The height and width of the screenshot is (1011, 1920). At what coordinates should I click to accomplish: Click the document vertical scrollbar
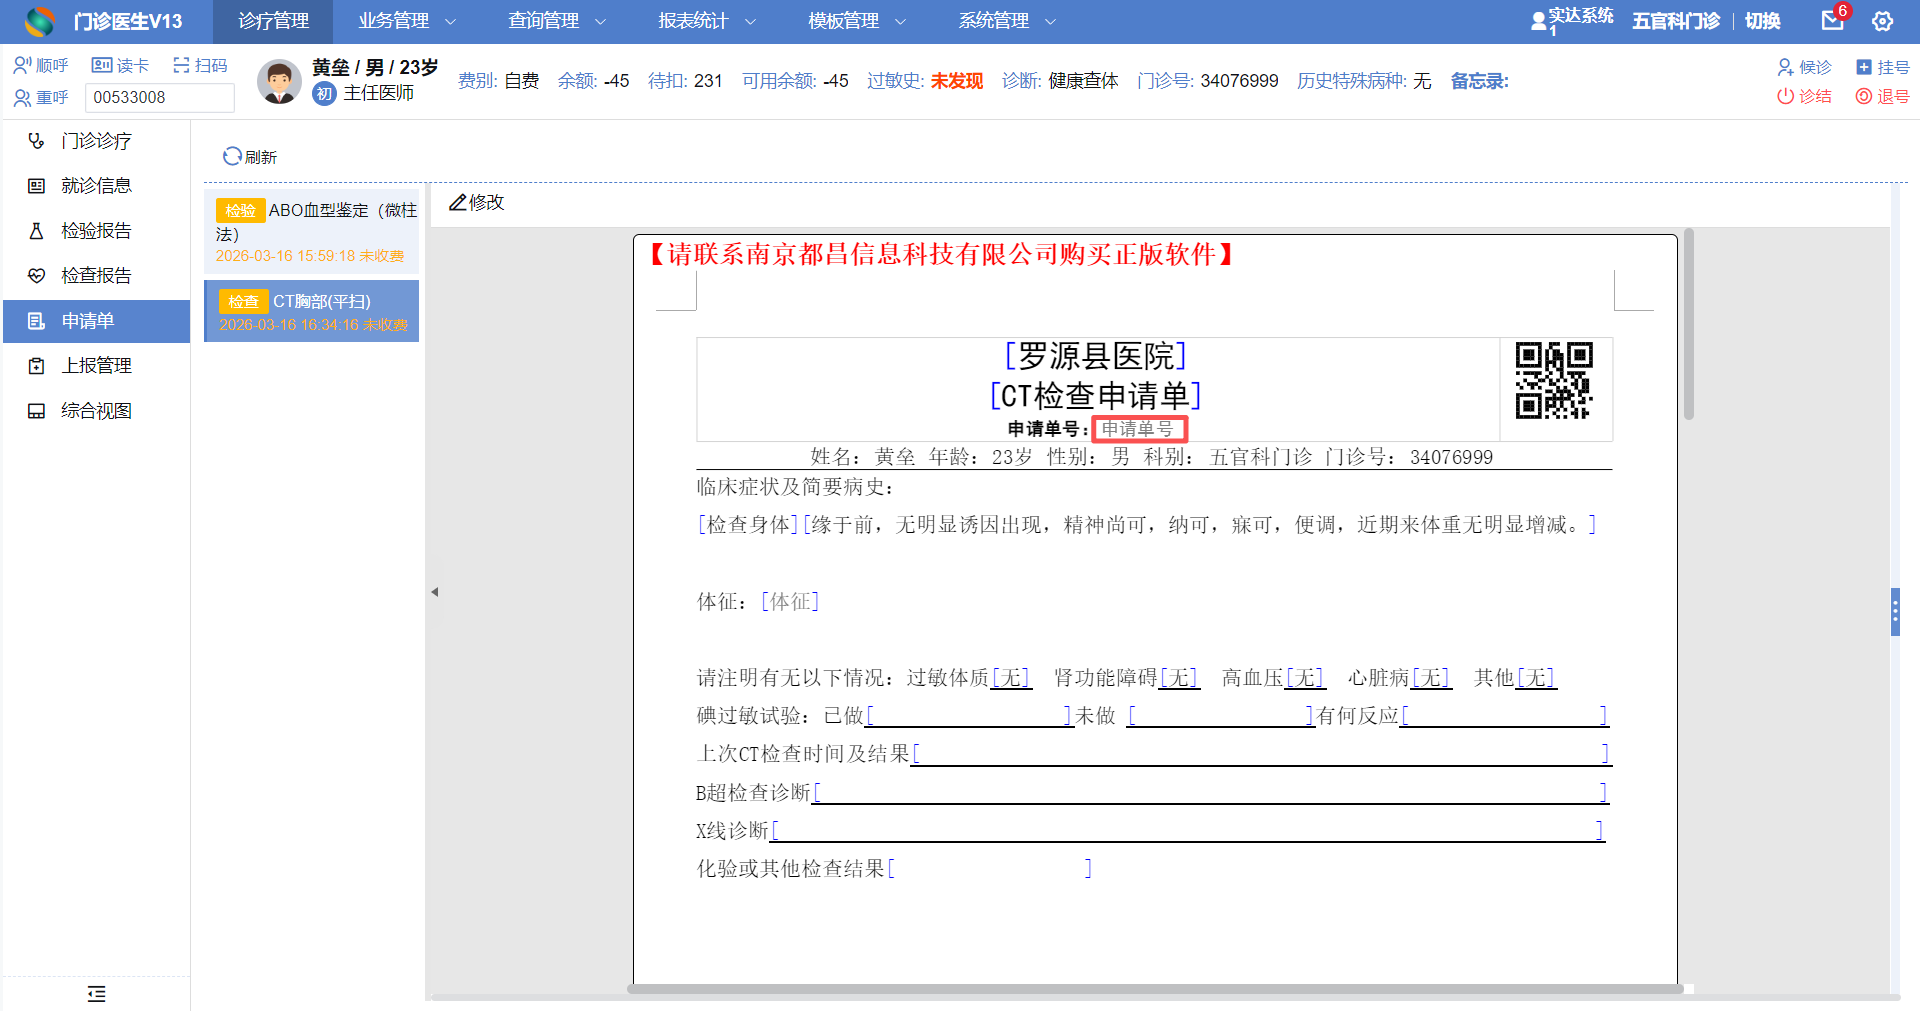tap(1688, 325)
